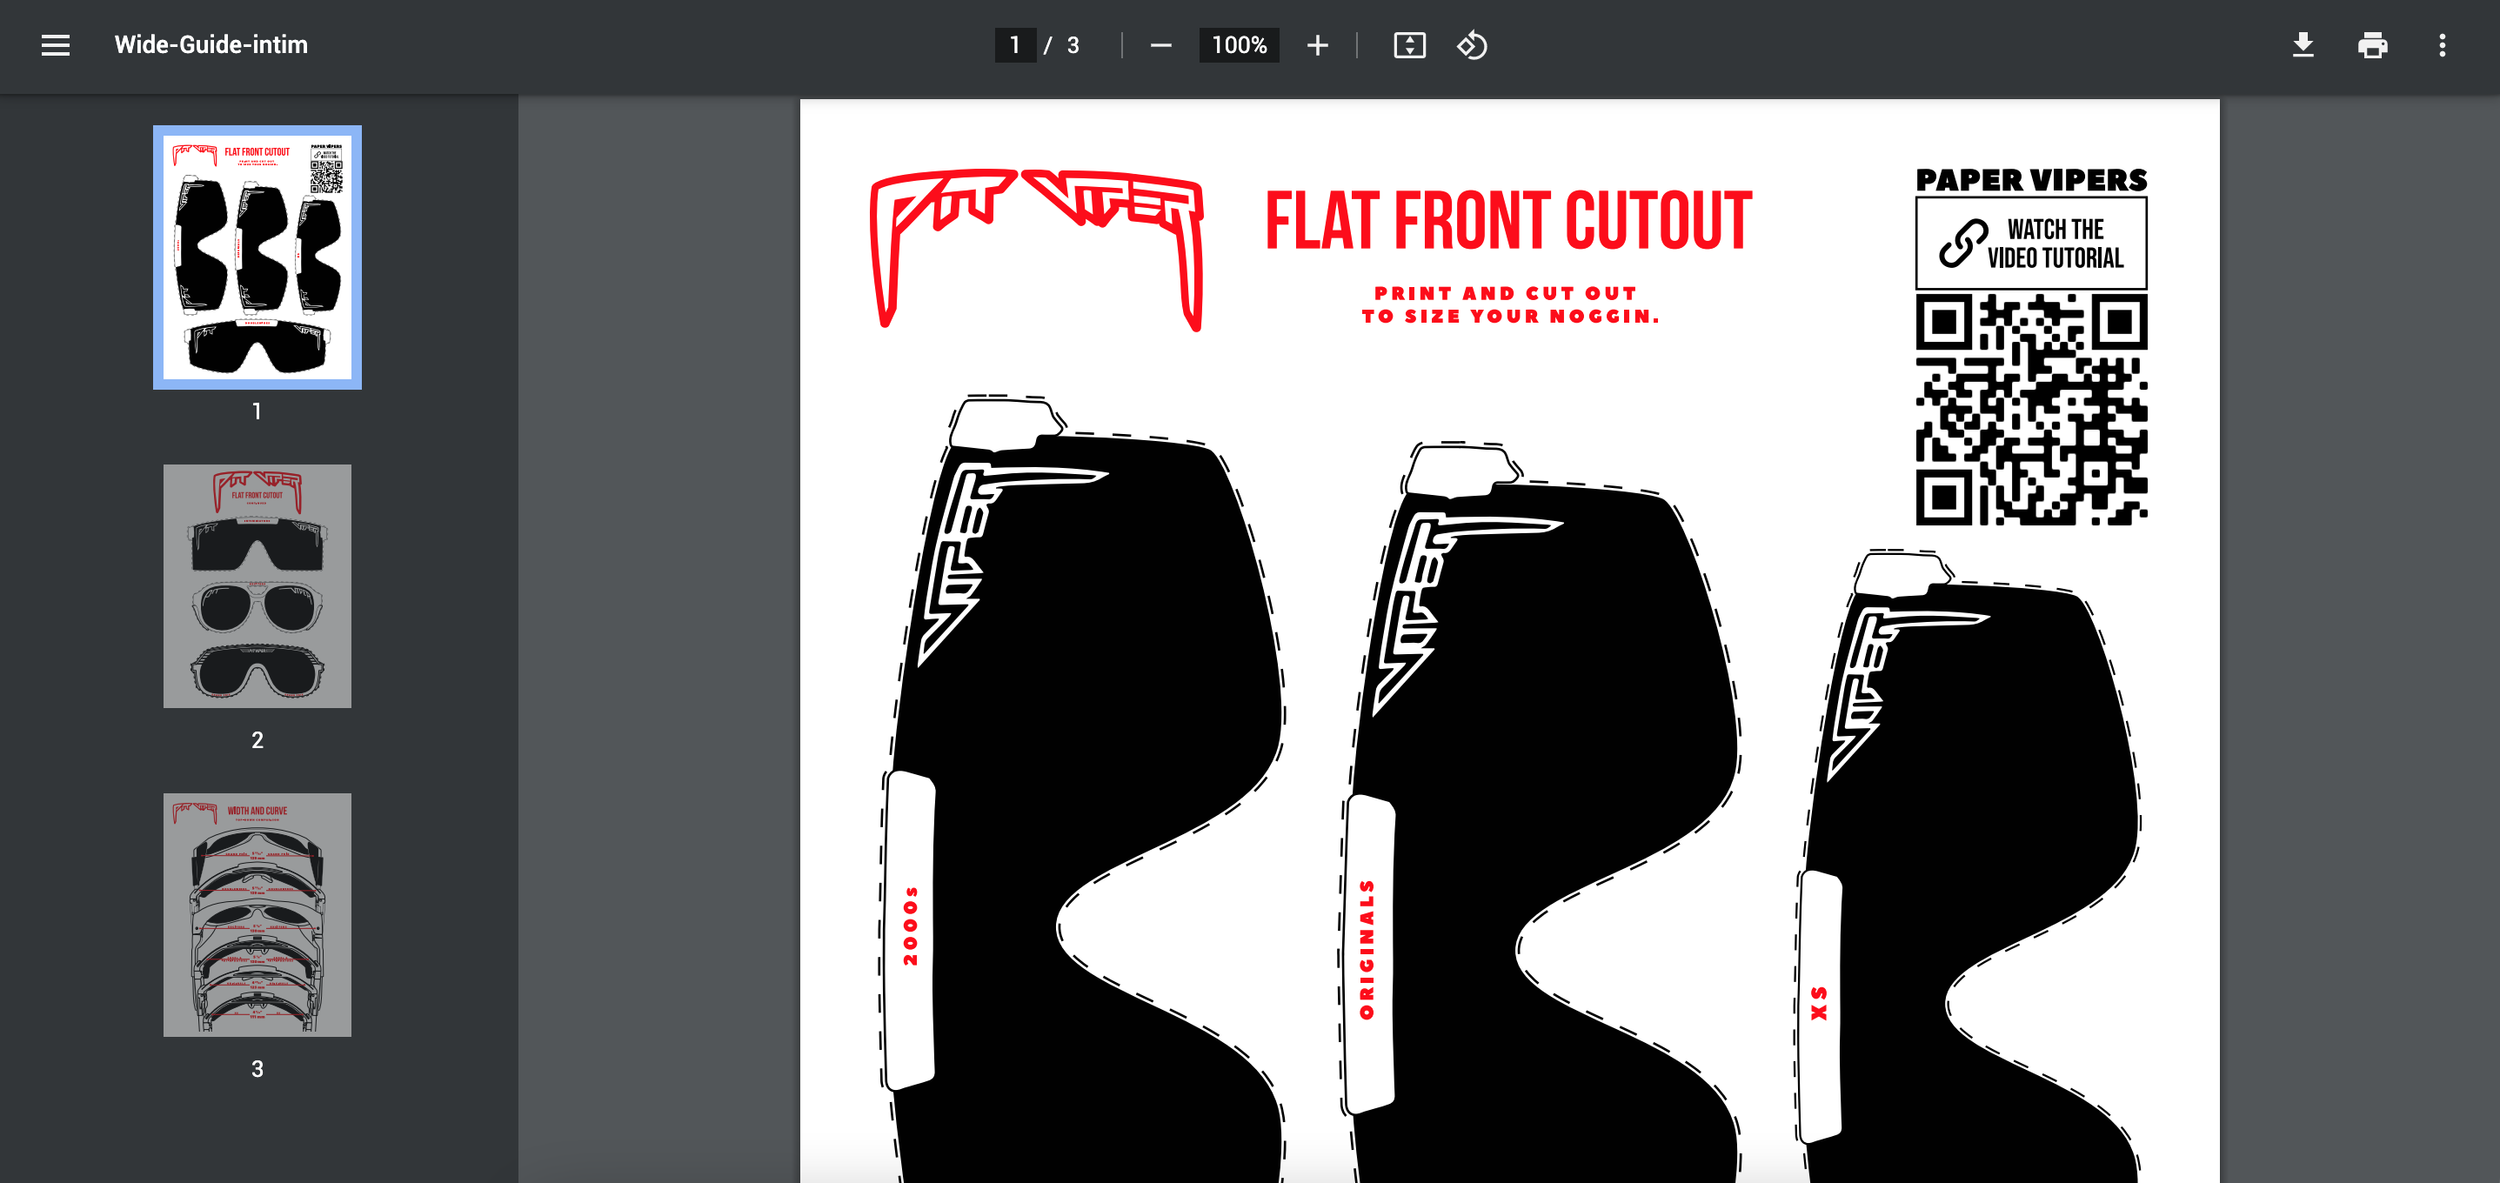Viewport: 2500px width, 1183px height.
Task: Click the total page count 3
Action: pos(1073,45)
